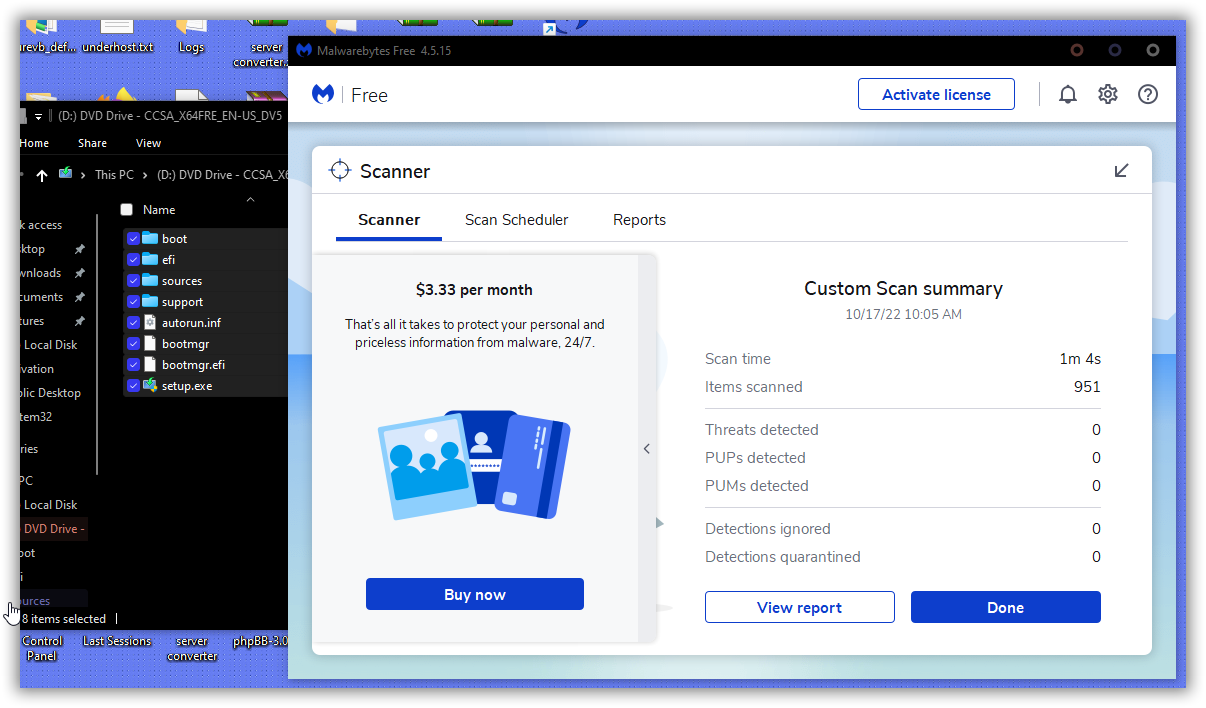Open the Malwarebytes help icon
1206x708 pixels.
coord(1148,95)
